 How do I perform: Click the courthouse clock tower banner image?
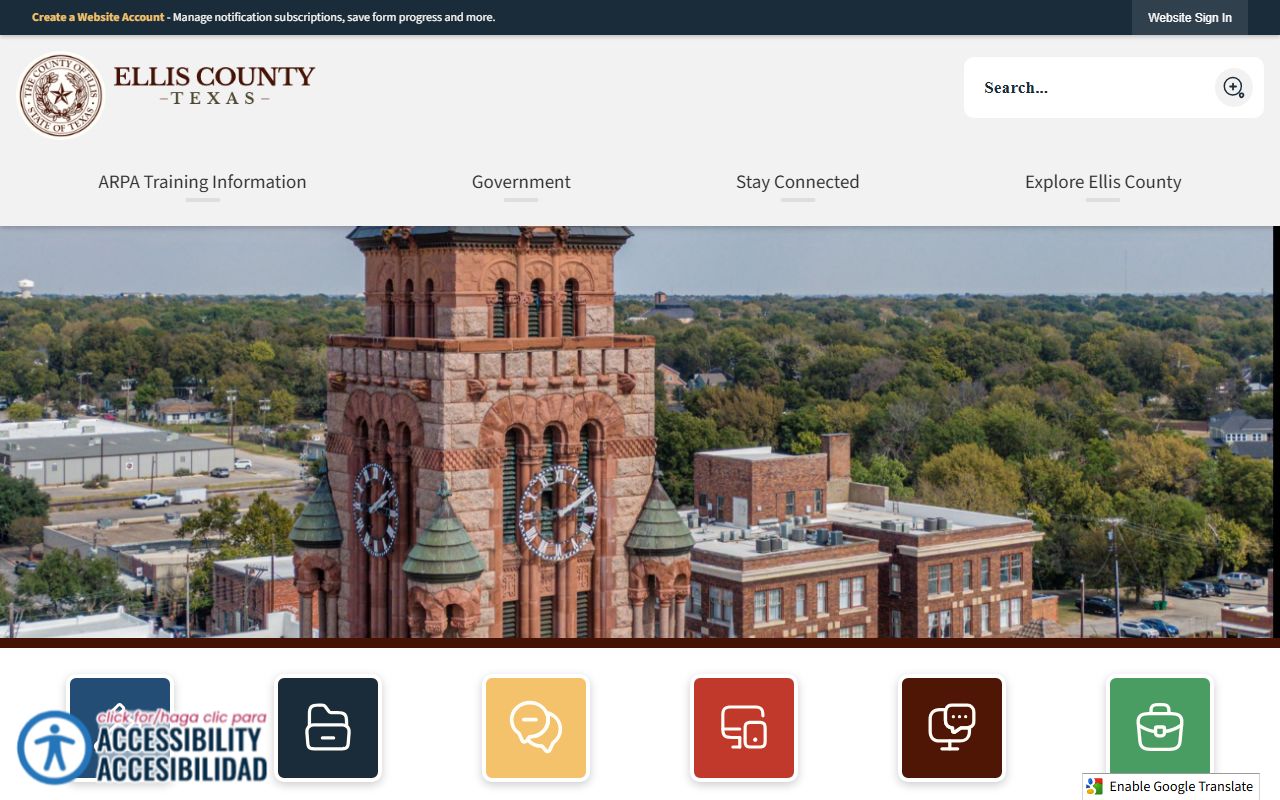640,430
